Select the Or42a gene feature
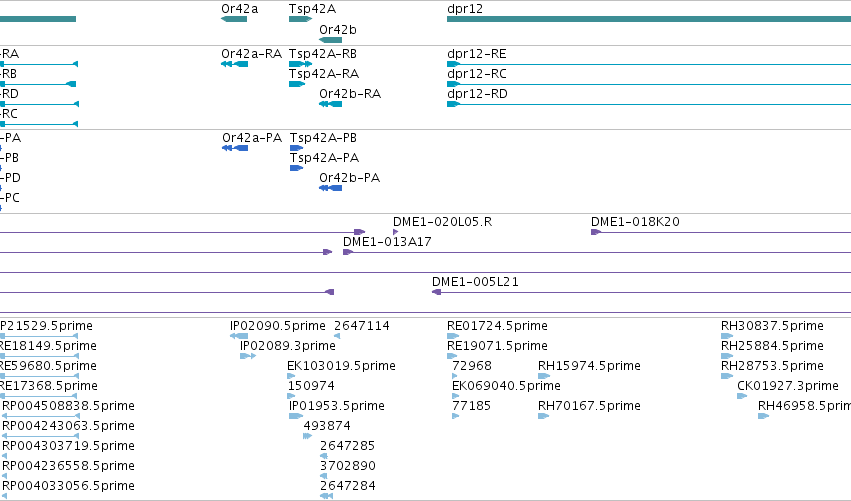 [x=234, y=19]
